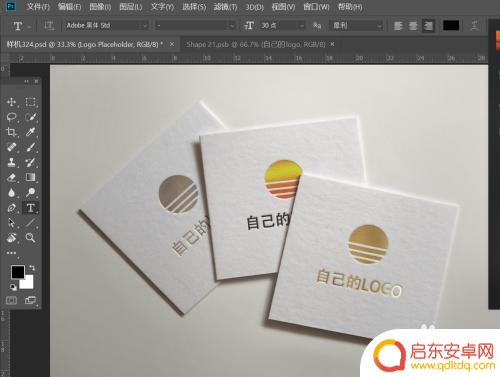Swap foreground and background colors
Viewport: 500px width, 377px height.
[x=32, y=268]
